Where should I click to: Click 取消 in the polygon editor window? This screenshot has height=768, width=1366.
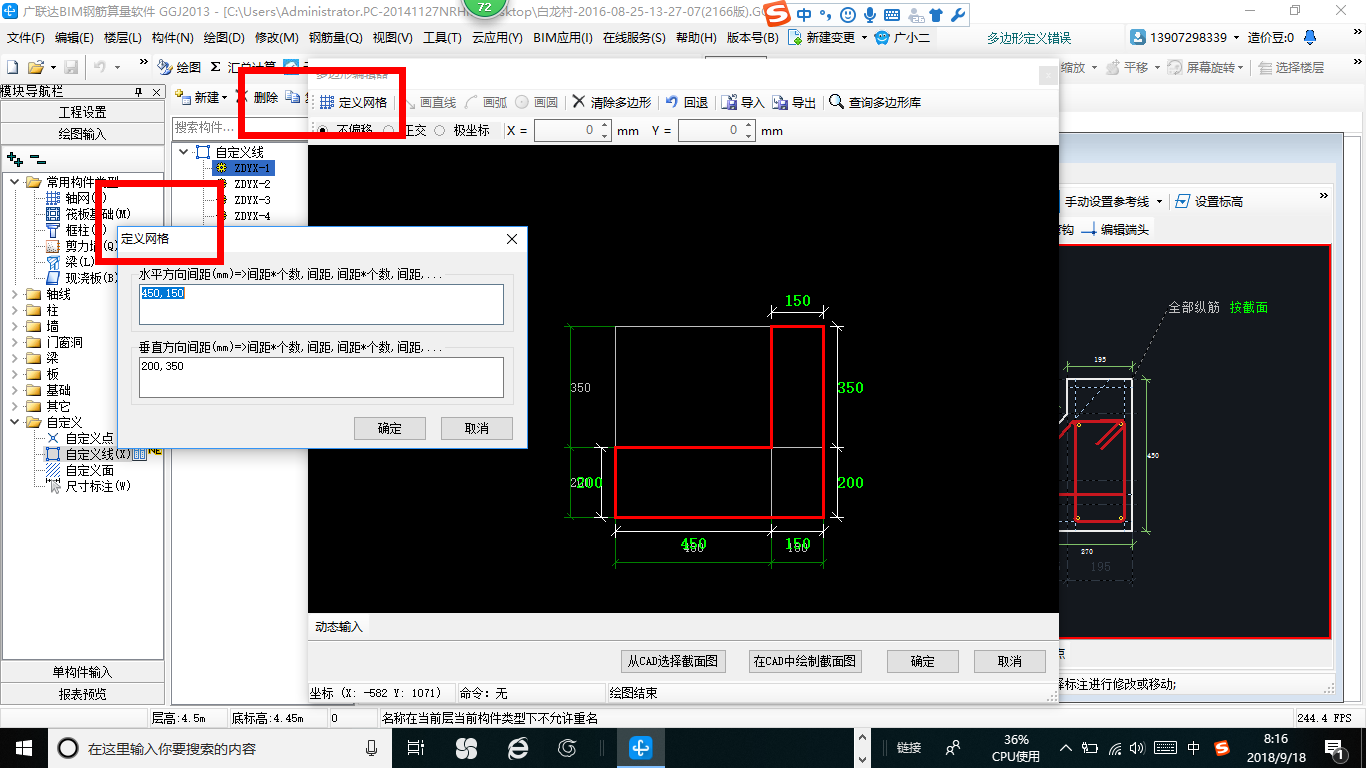pos(1010,661)
